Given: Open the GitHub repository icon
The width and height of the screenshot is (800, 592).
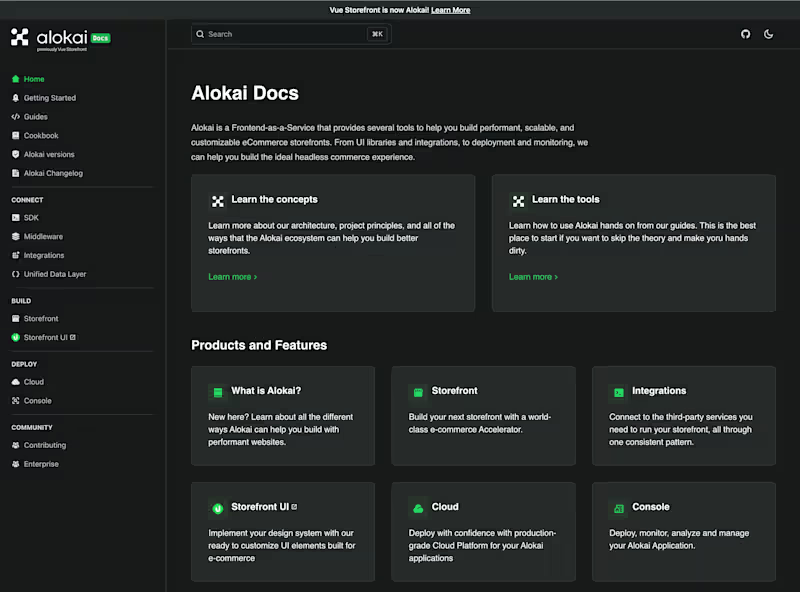Looking at the screenshot, I should click(x=745, y=34).
